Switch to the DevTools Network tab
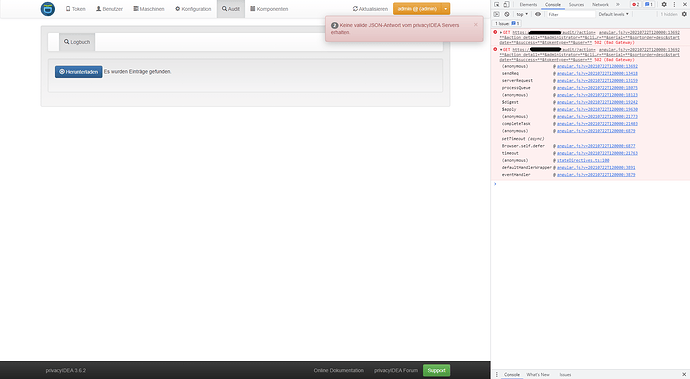Screen dimensions: 690x379 tap(600, 4)
